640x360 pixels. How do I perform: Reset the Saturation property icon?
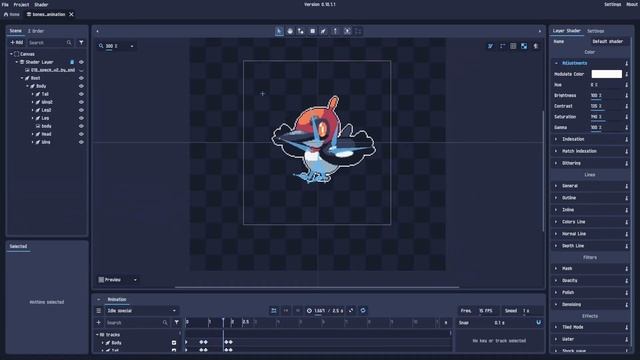point(627,117)
